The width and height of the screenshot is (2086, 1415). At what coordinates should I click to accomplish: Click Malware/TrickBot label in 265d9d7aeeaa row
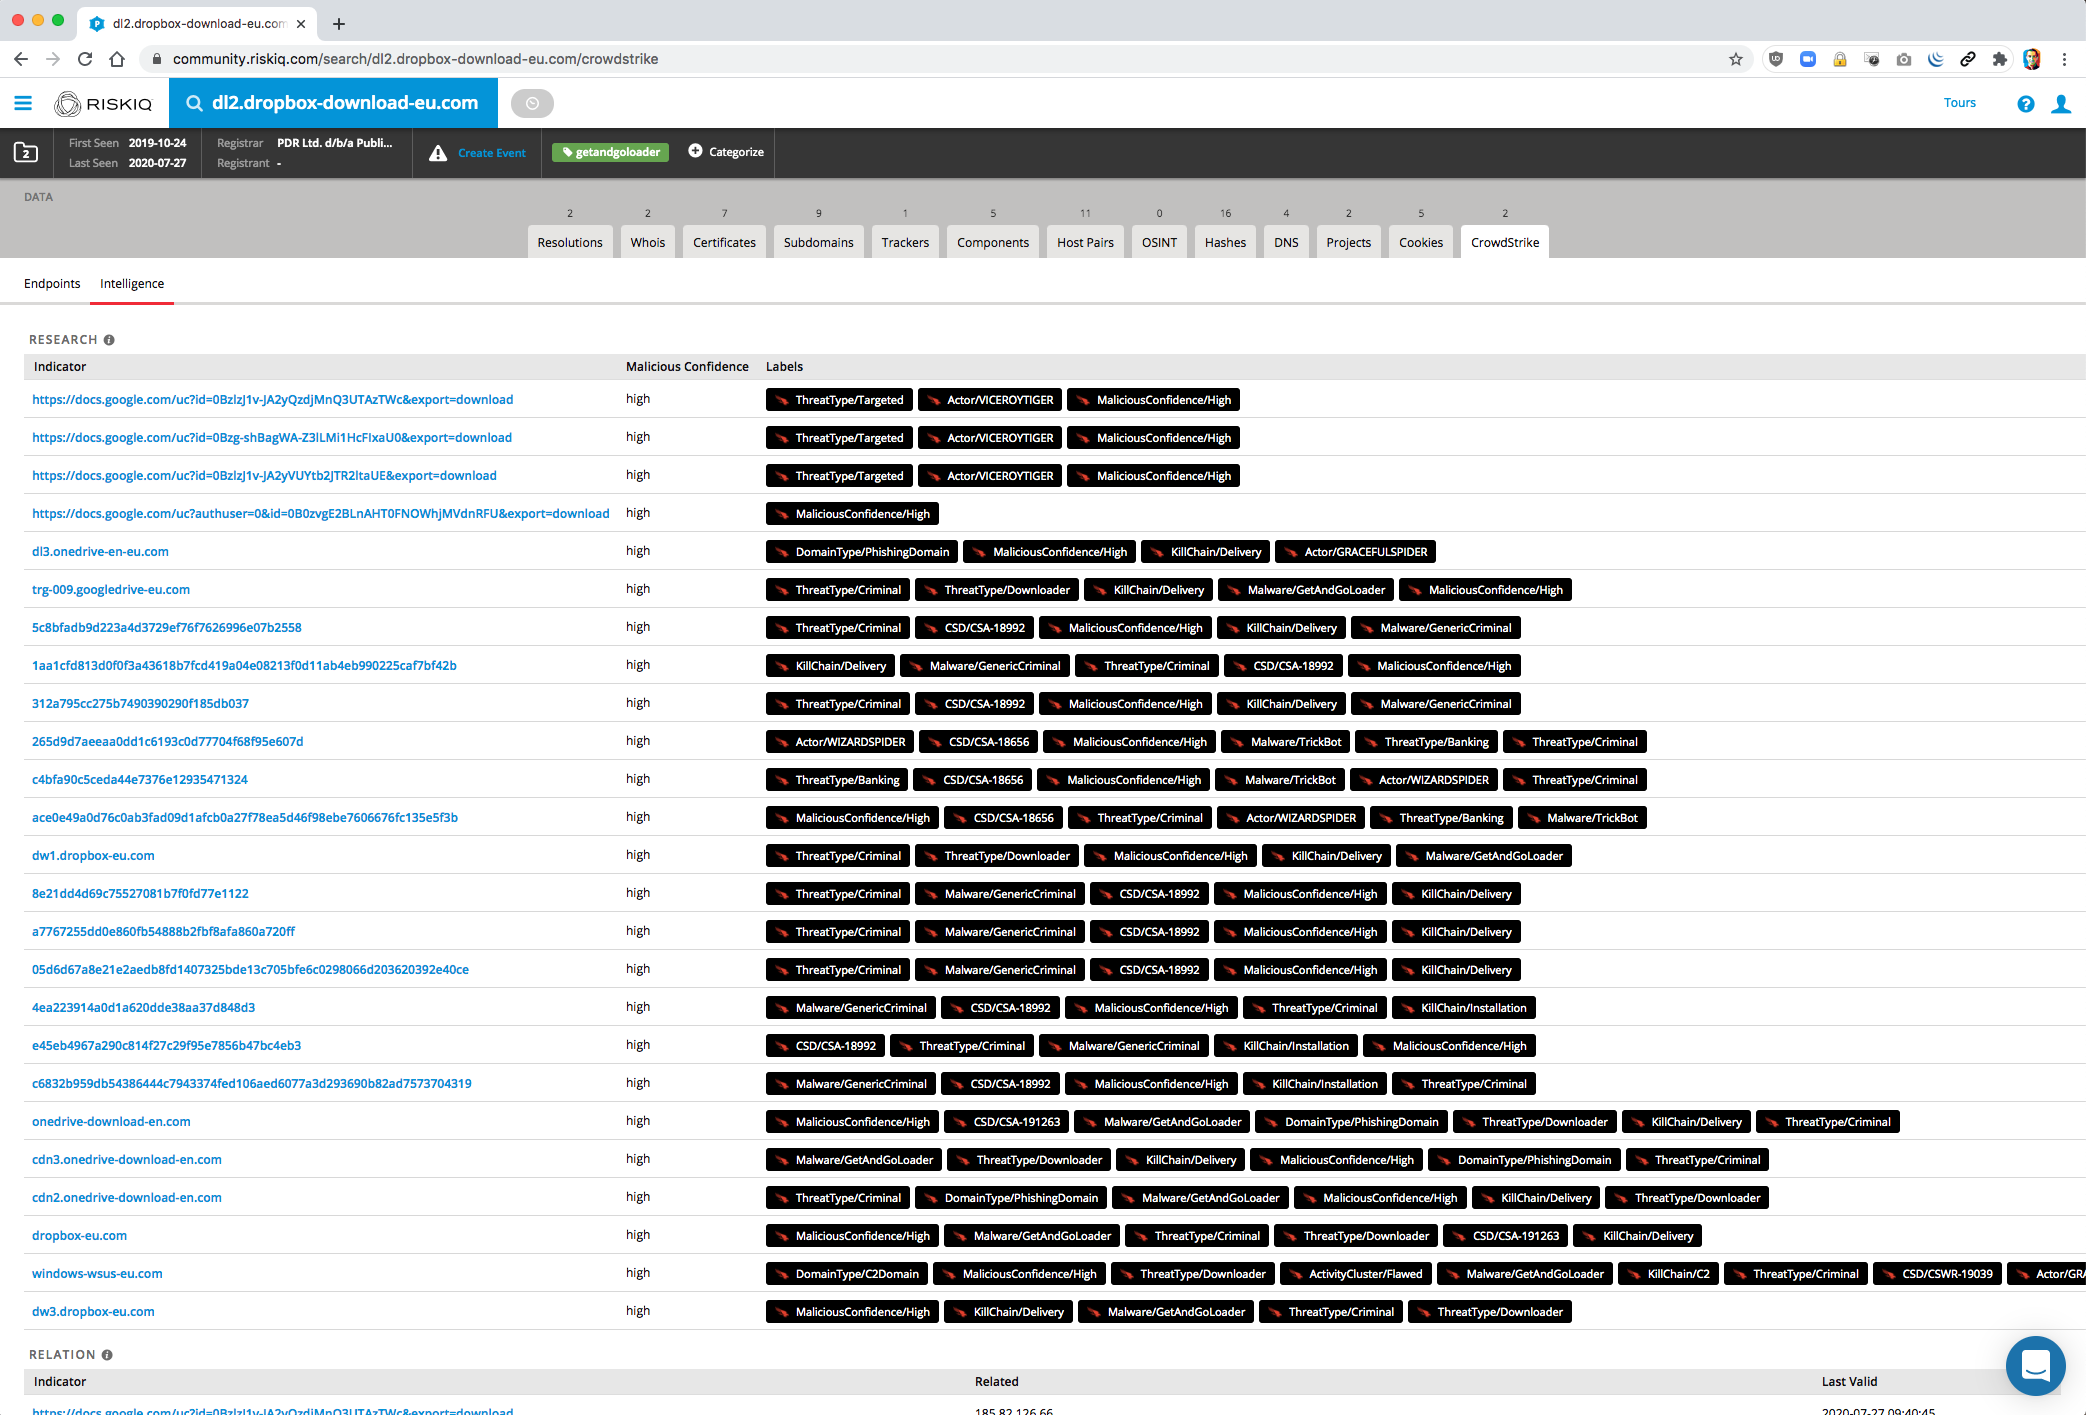tap(1285, 742)
